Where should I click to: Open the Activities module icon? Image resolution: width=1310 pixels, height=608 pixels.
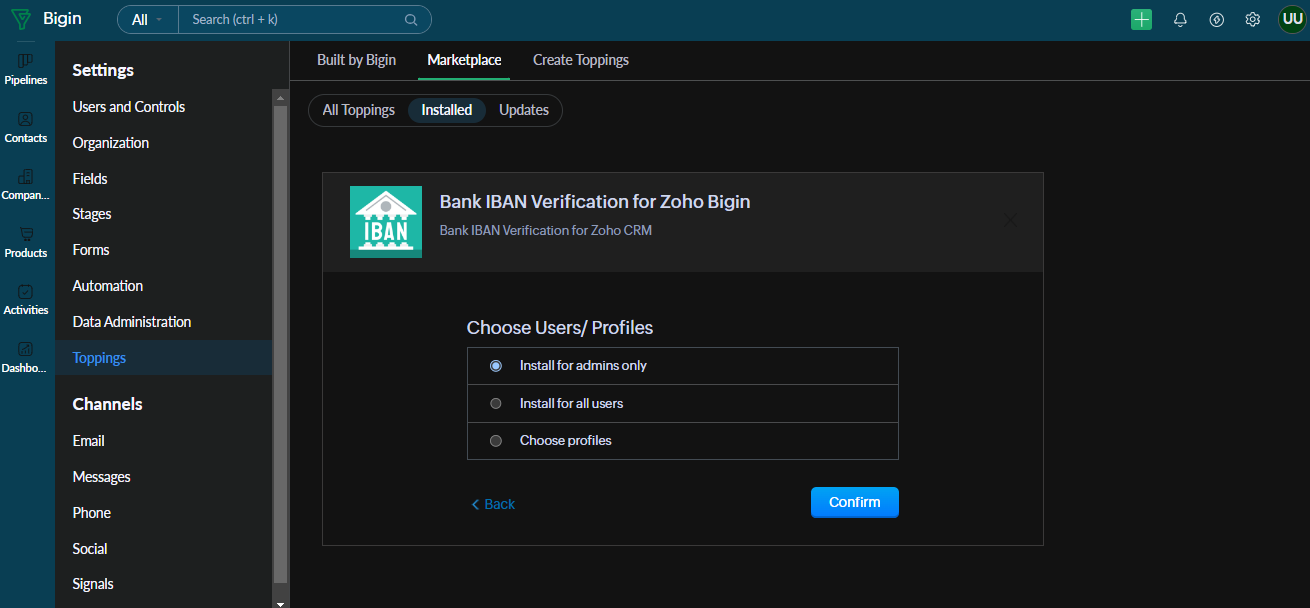tap(26, 291)
